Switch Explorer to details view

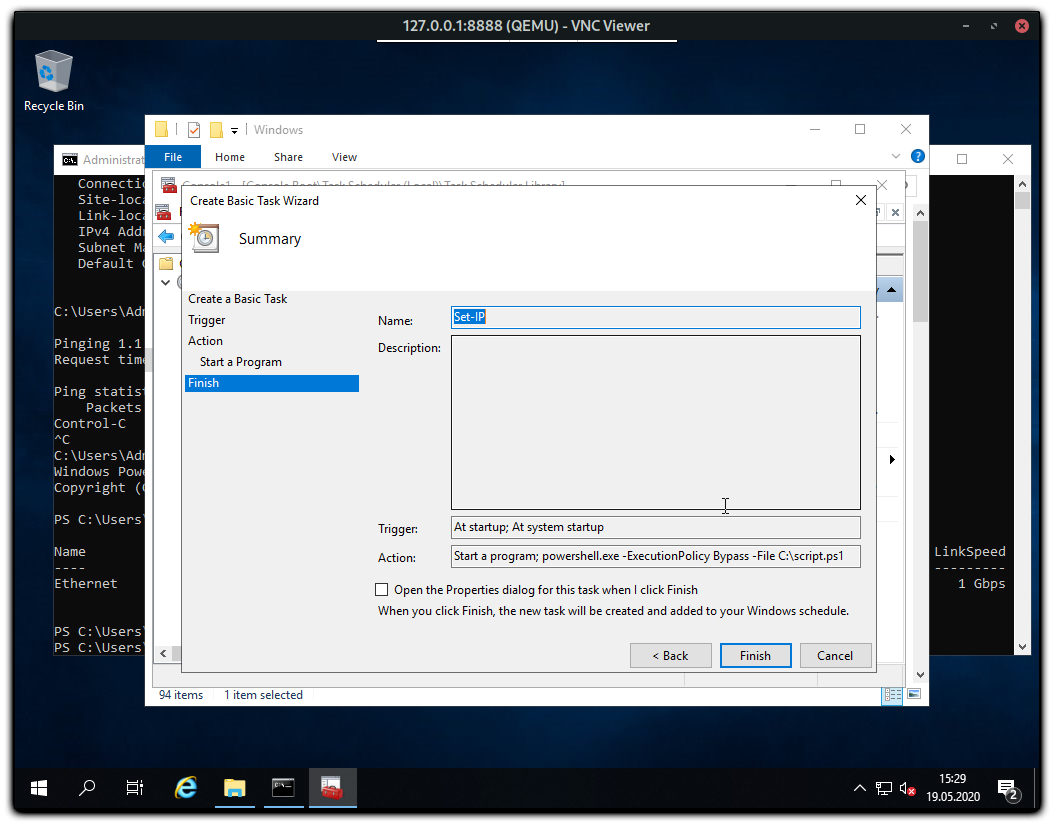point(890,695)
